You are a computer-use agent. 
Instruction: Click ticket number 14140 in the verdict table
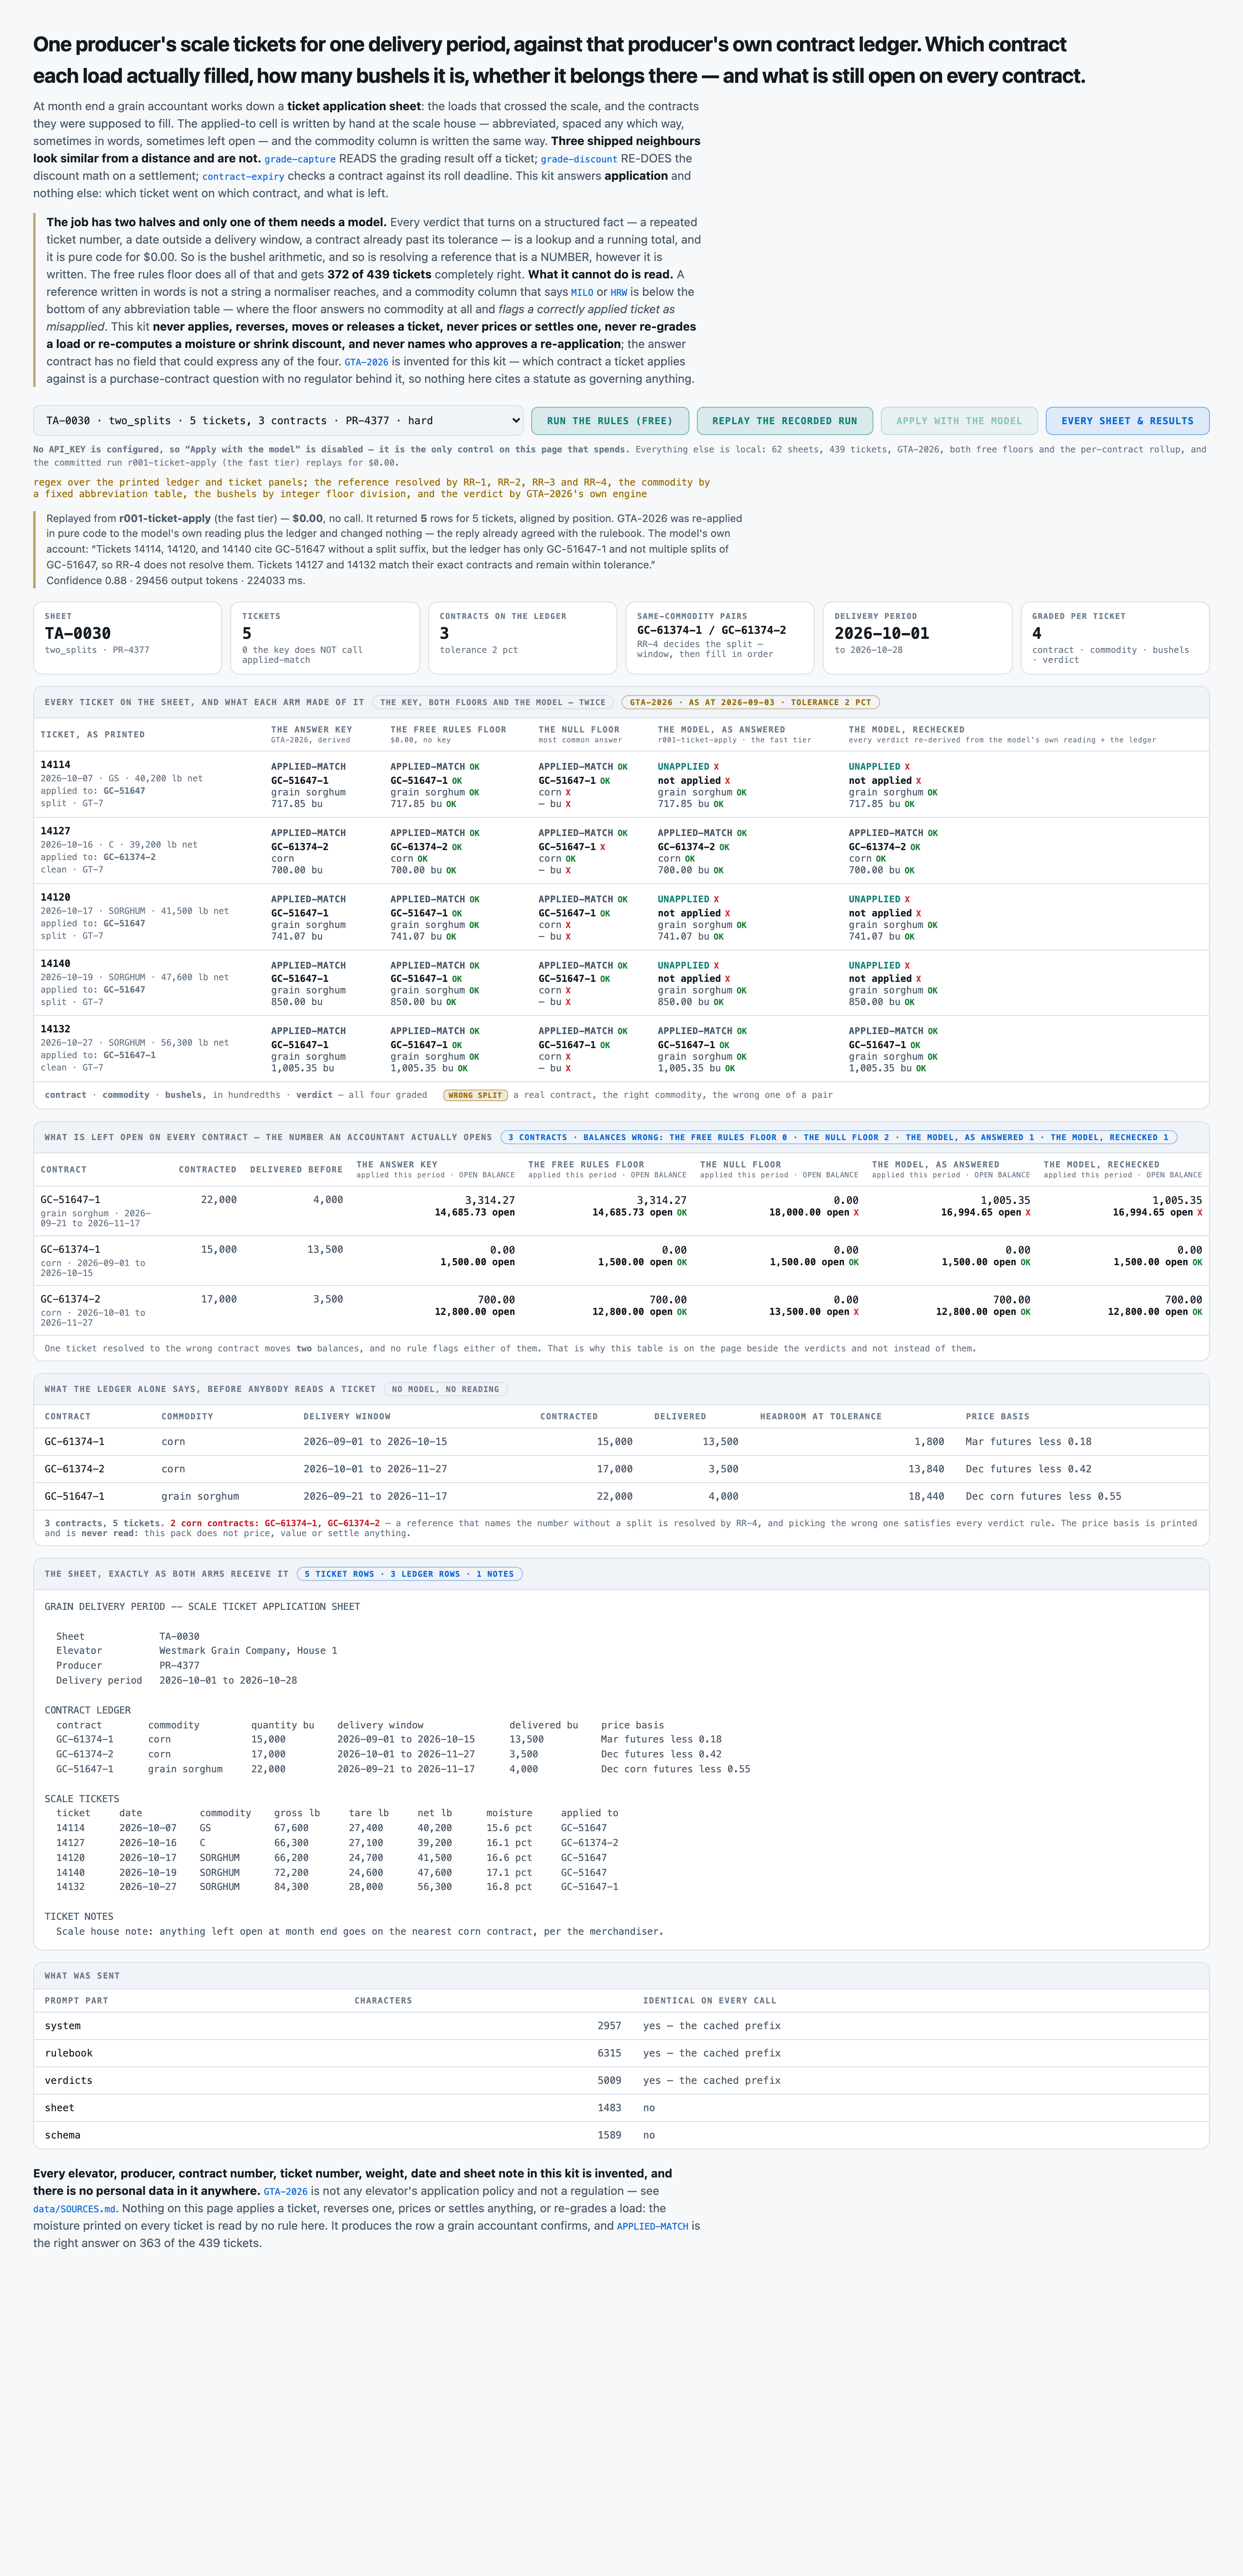click(x=55, y=963)
